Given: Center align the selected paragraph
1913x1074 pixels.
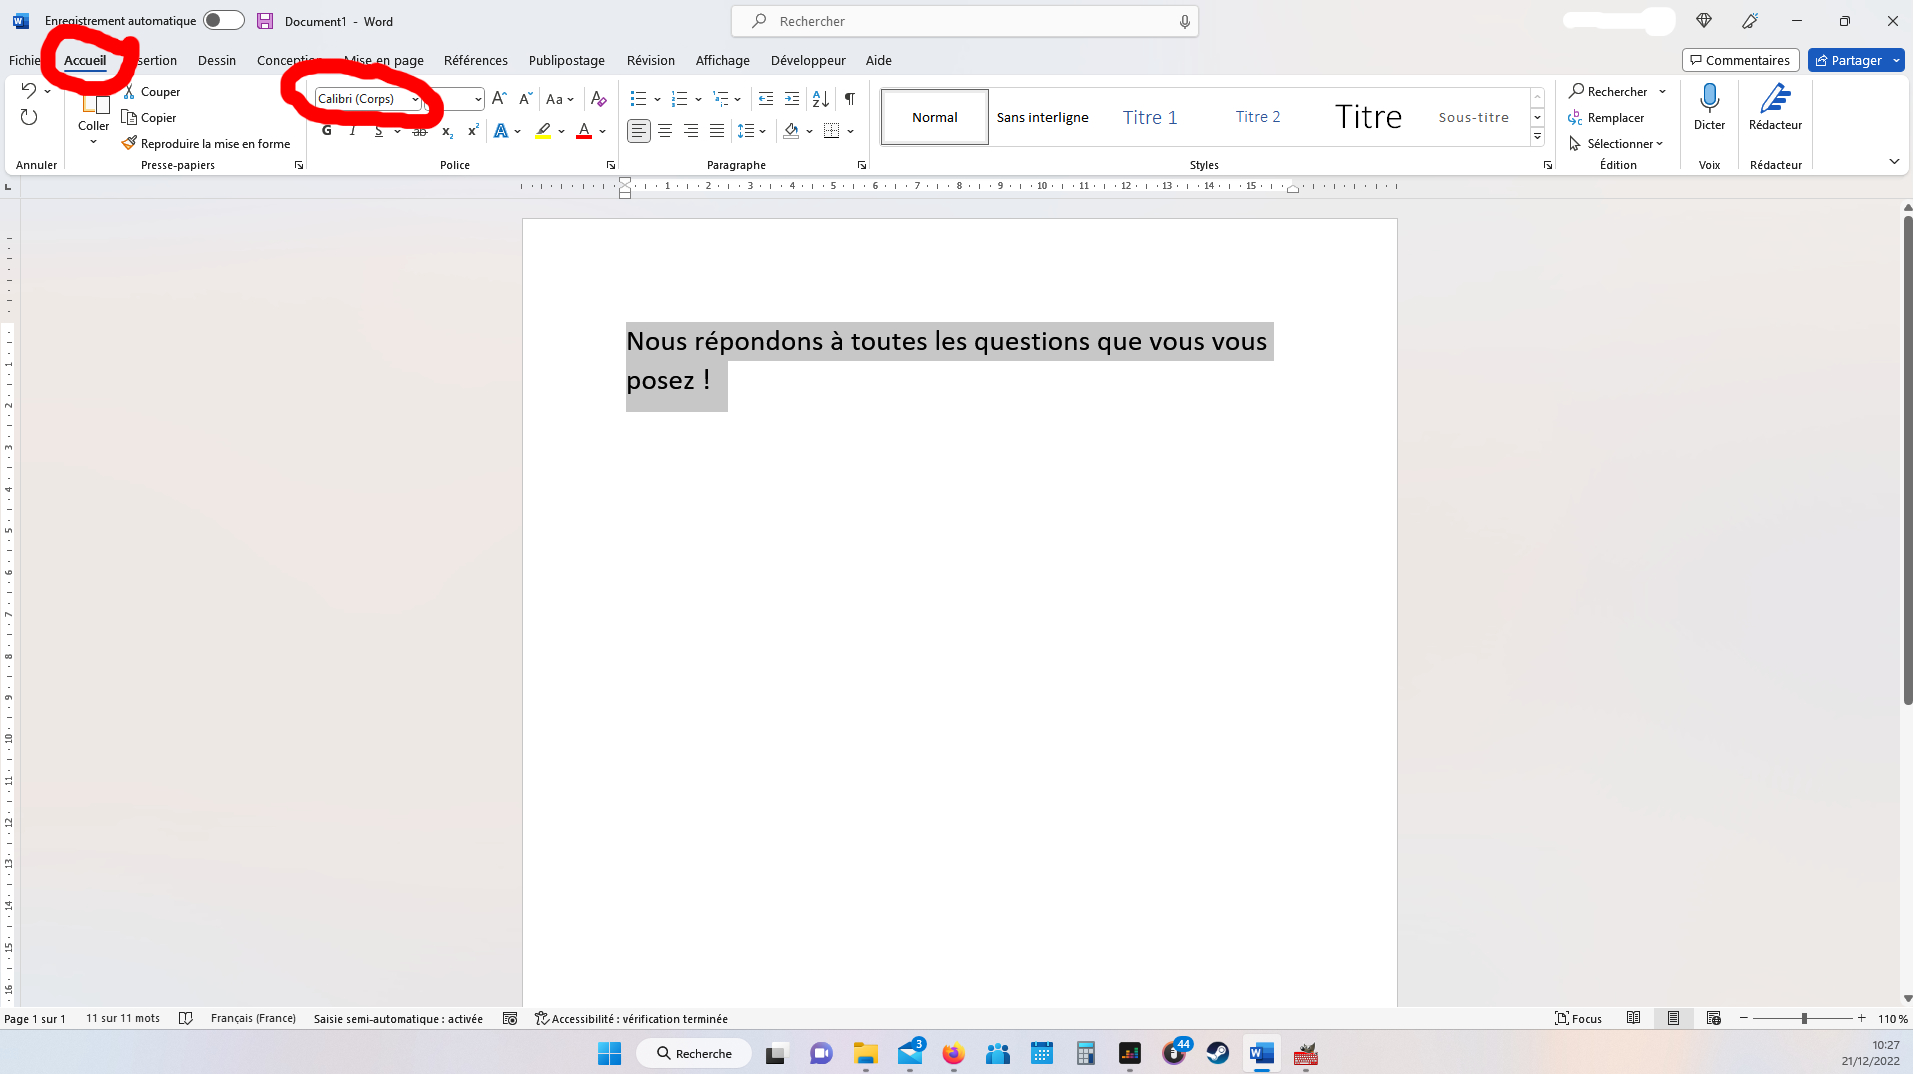Looking at the screenshot, I should click(x=665, y=131).
